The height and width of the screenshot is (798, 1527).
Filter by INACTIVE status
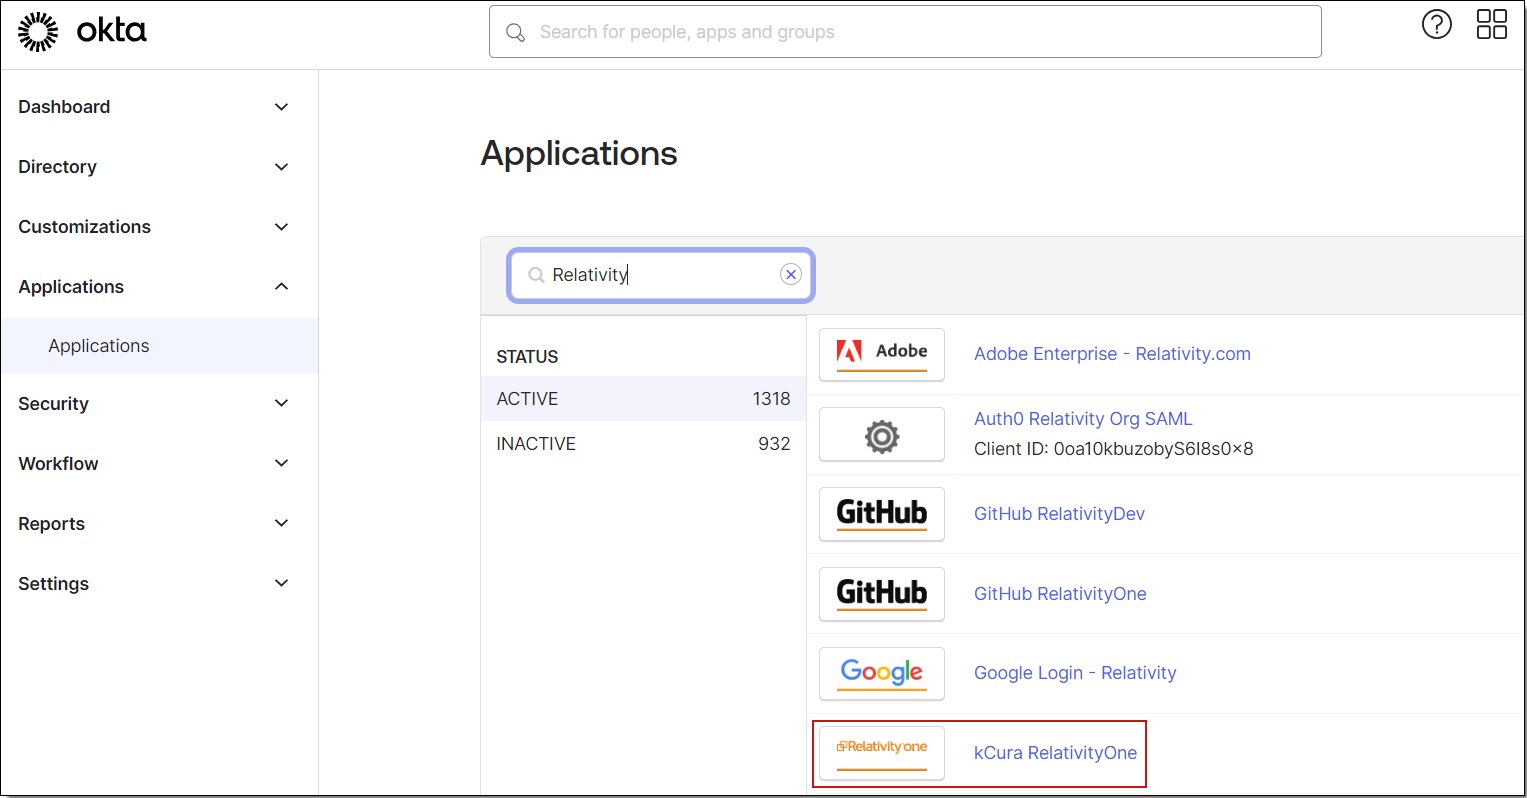click(x=643, y=444)
